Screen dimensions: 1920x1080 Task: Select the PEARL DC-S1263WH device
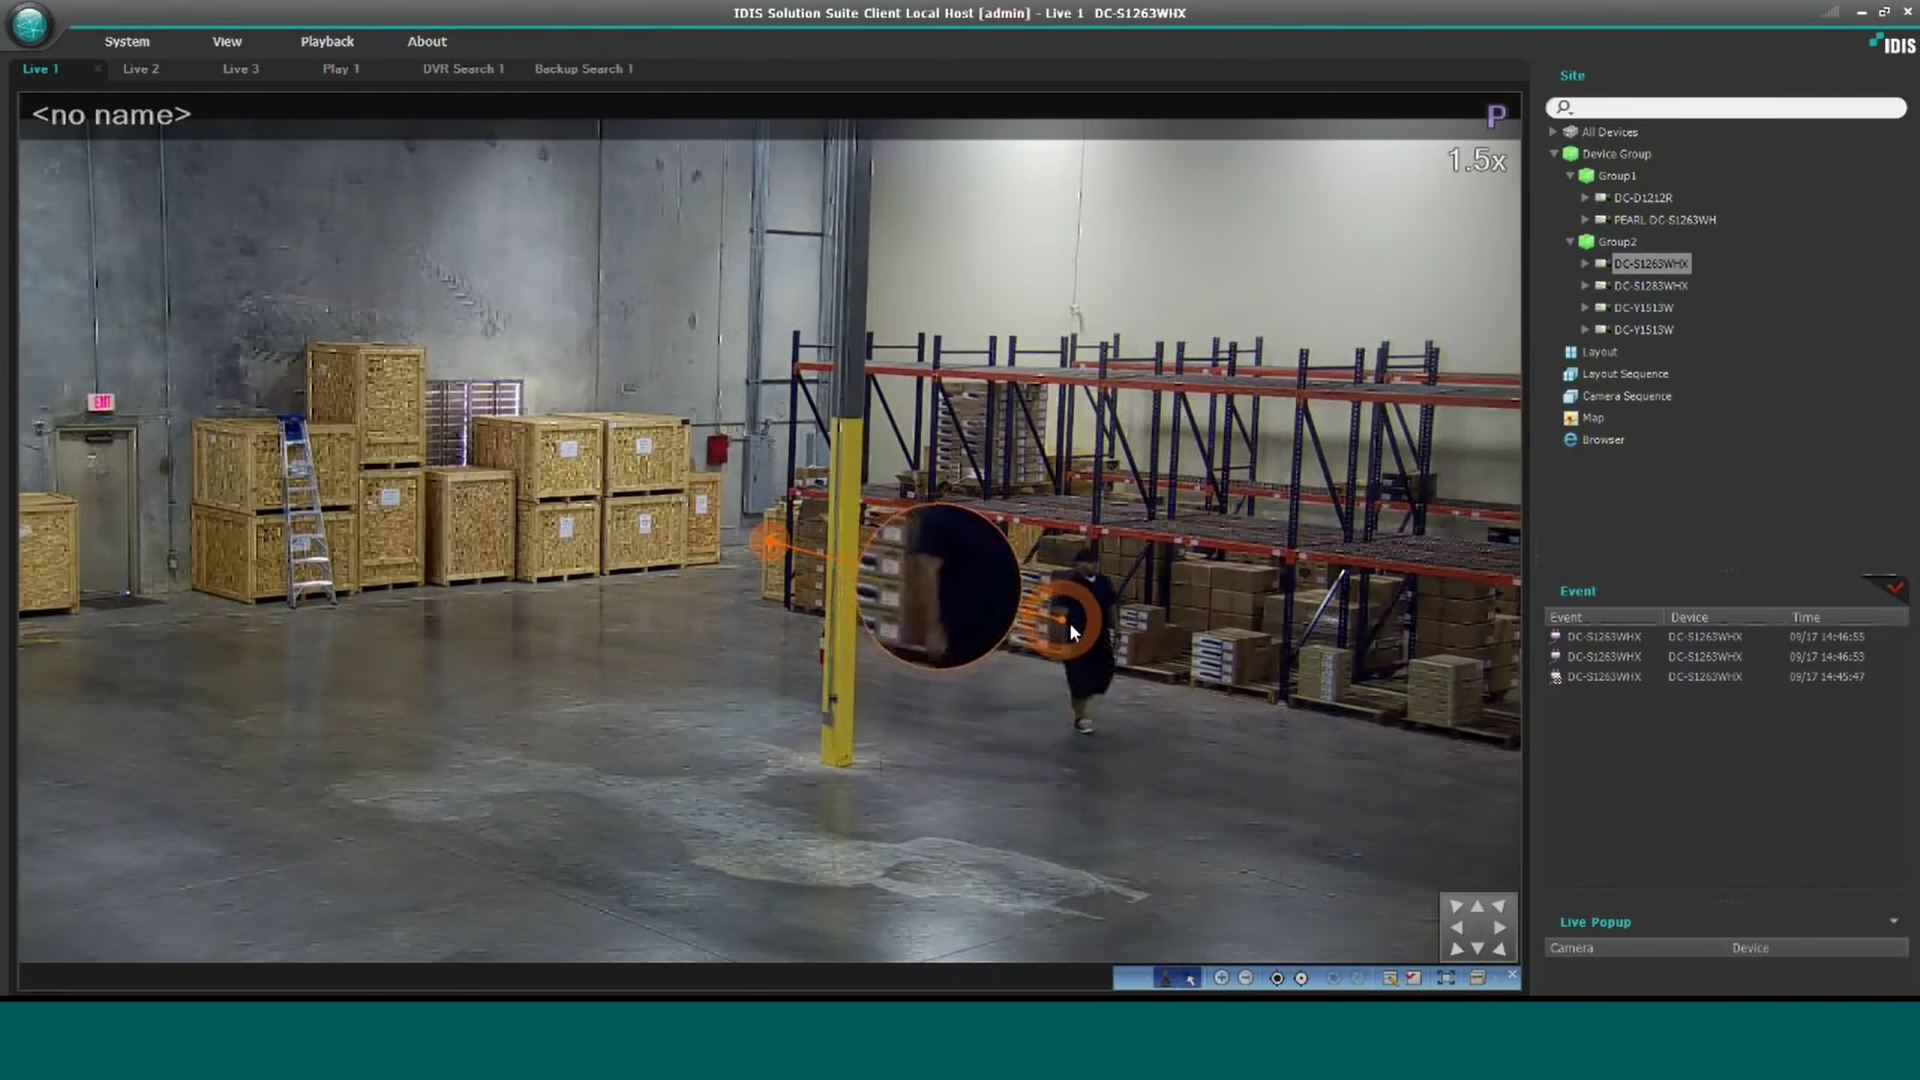pos(1664,220)
